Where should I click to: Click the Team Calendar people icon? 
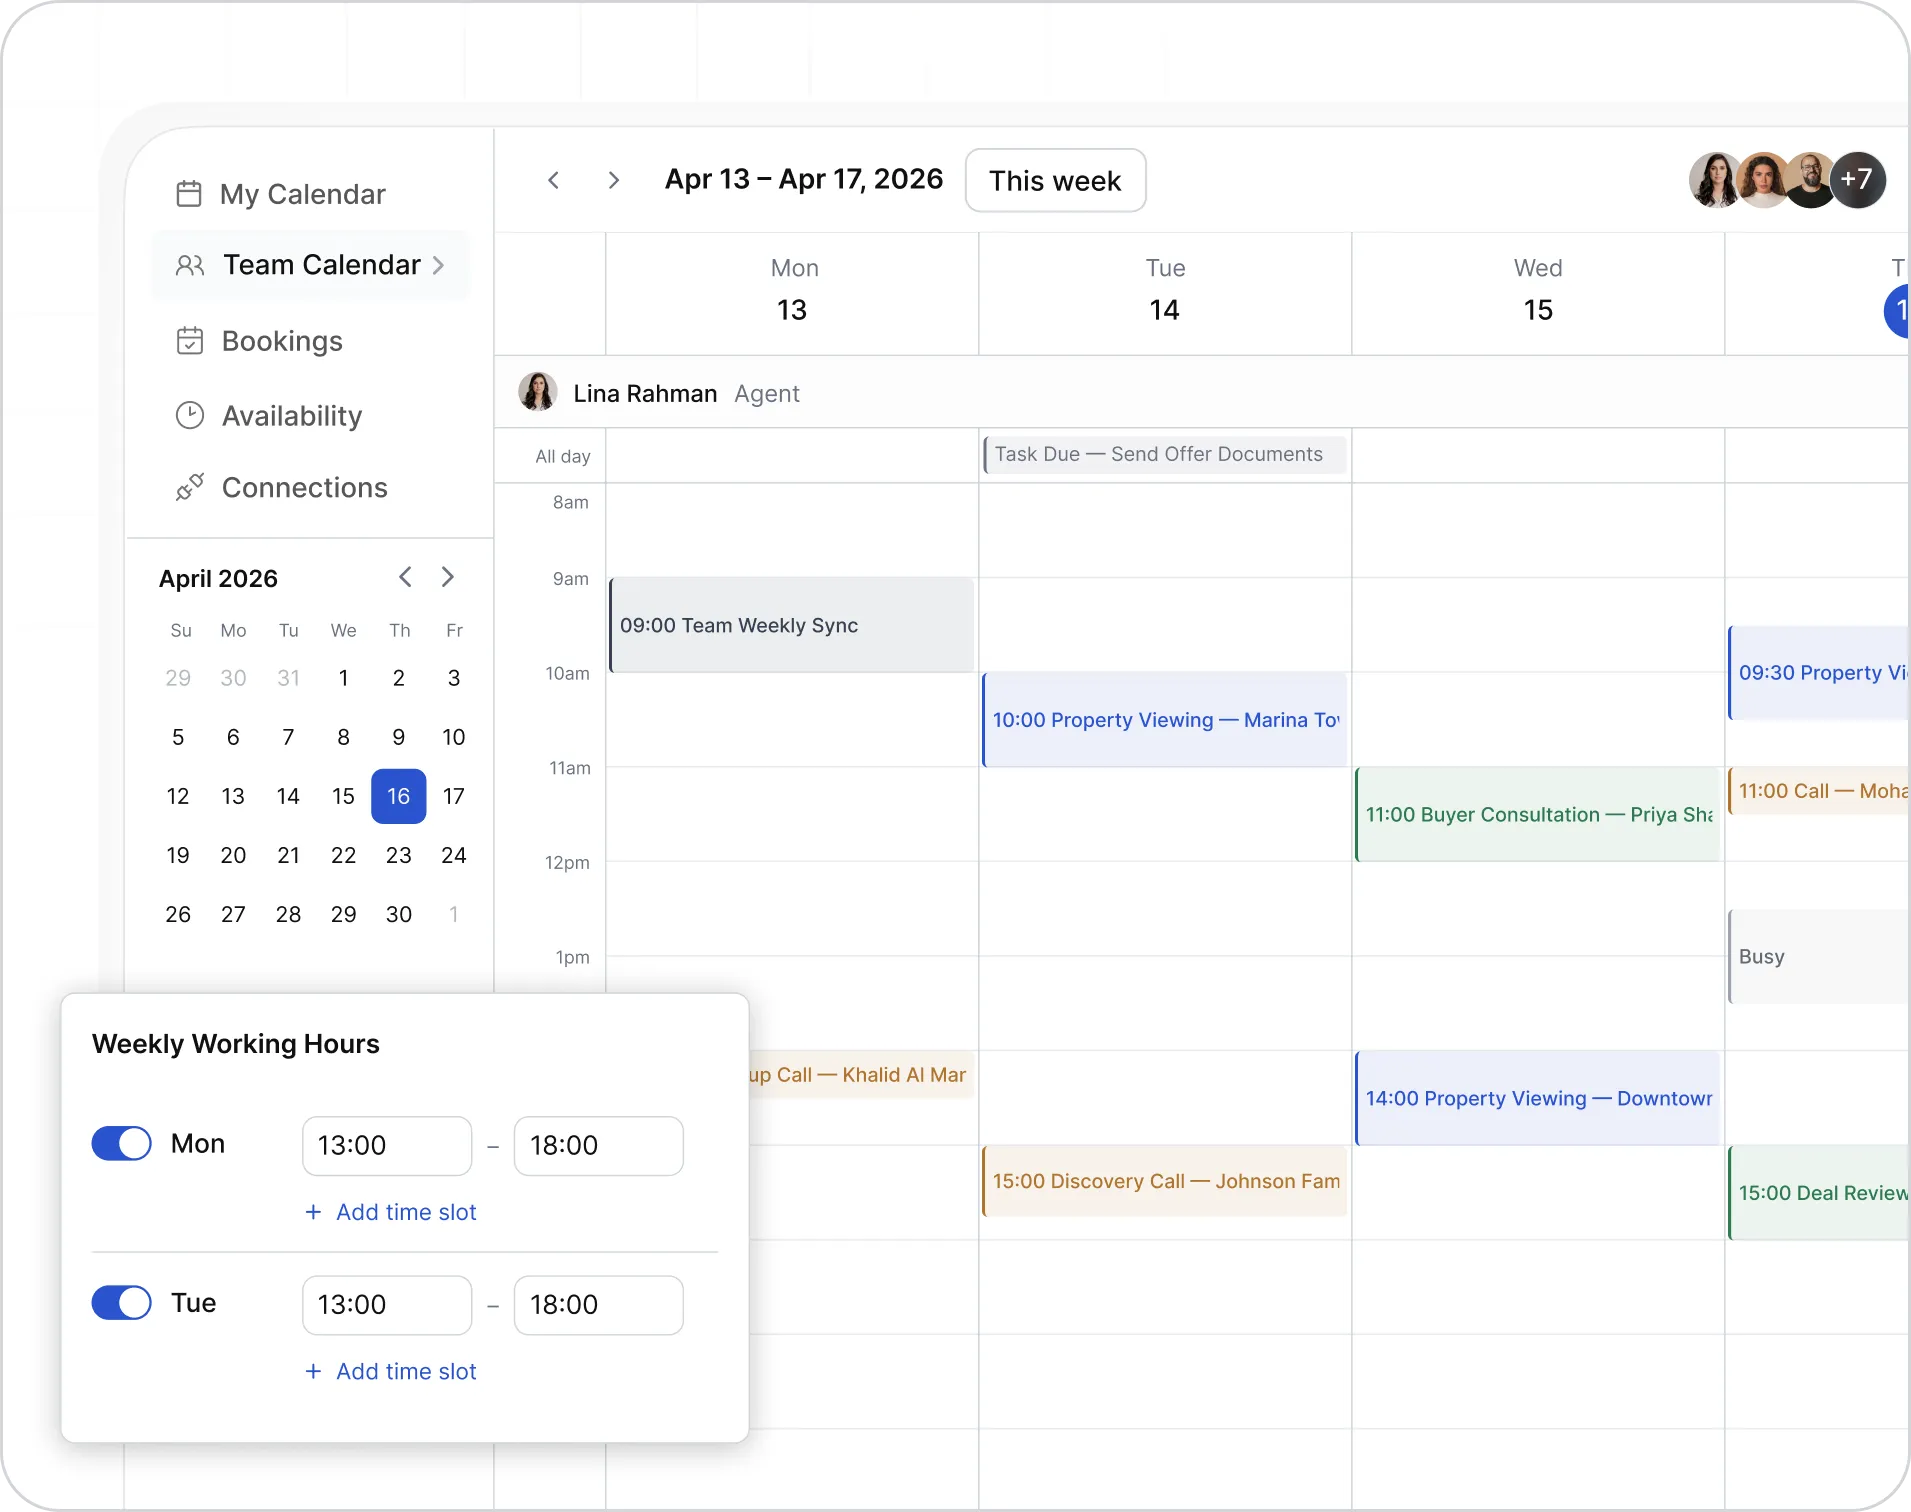click(190, 265)
